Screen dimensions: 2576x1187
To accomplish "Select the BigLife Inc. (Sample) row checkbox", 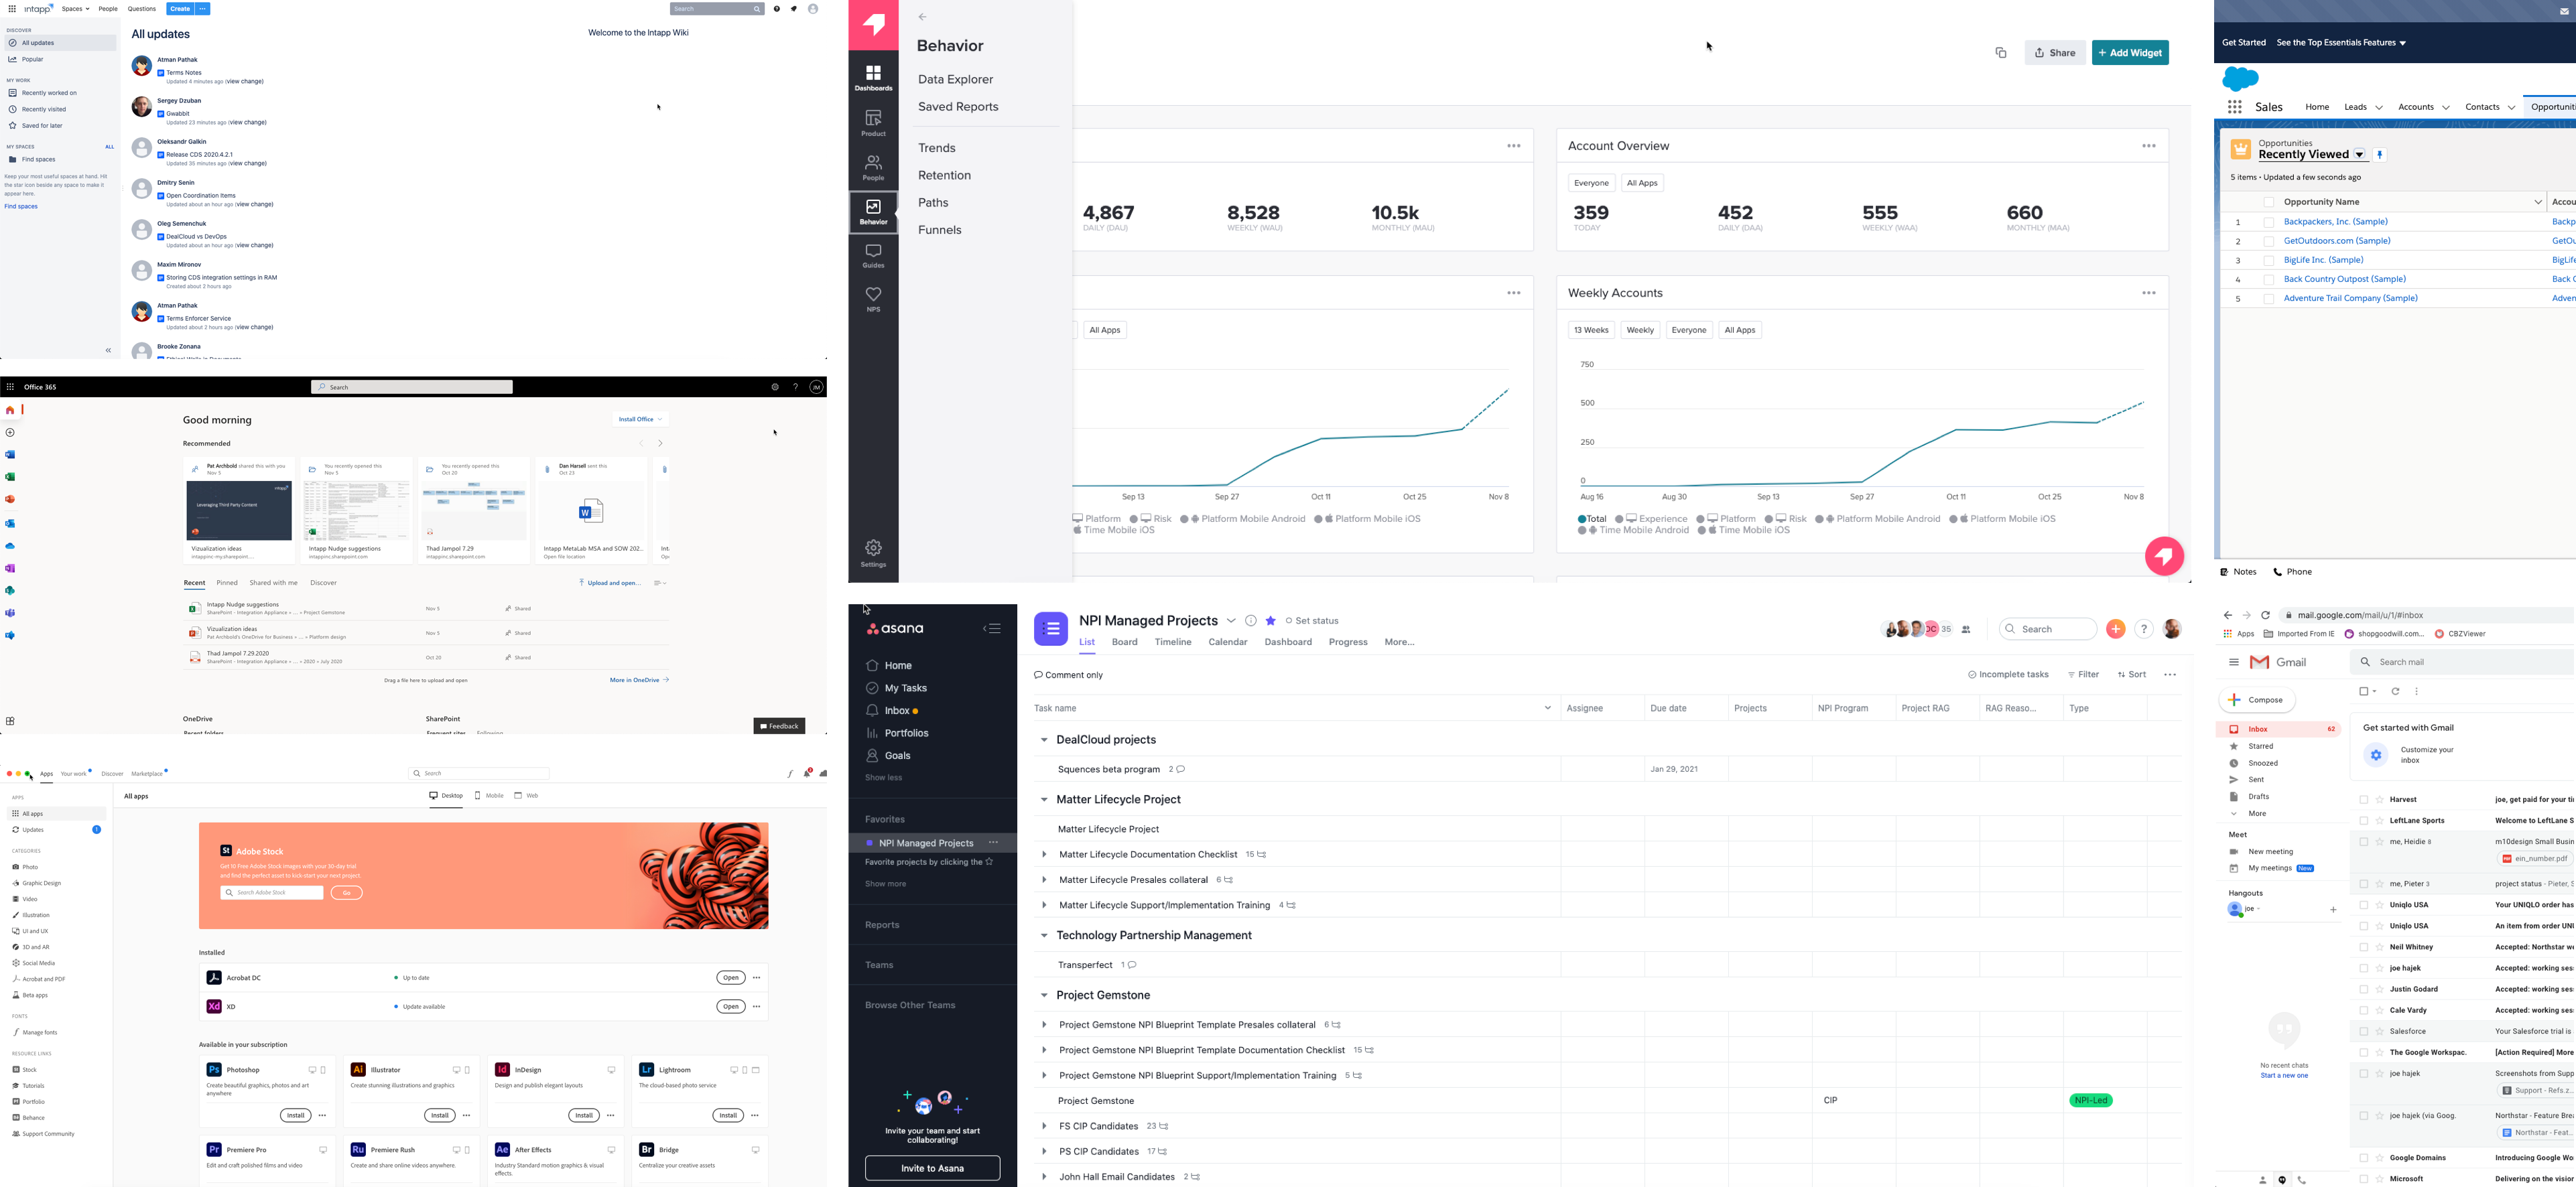I will point(2268,261).
